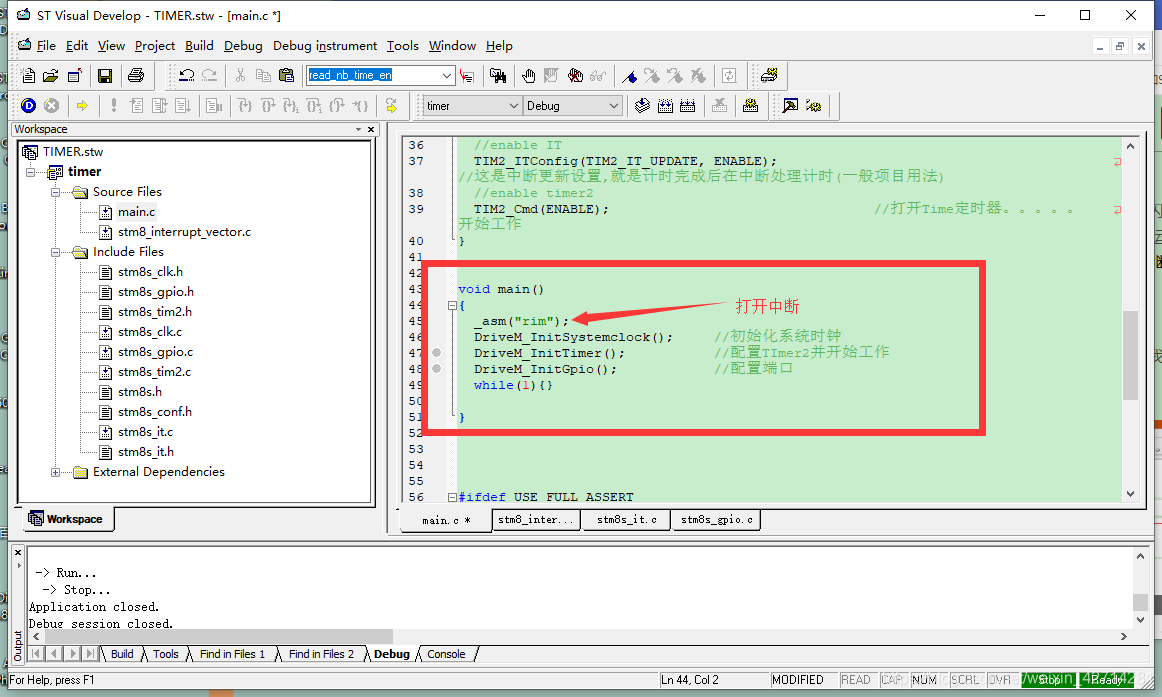Click editor scroll down arrow
Viewport: 1162px width, 697px height.
pyautogui.click(x=1130, y=494)
